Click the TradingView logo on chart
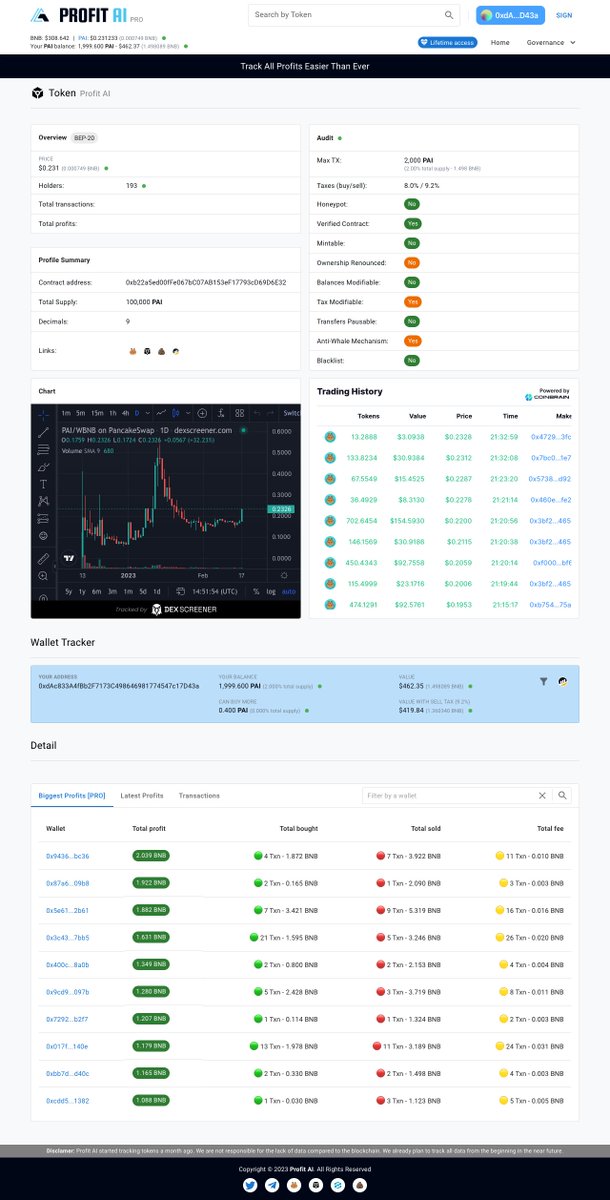The image size is (610, 1200). coord(69,558)
